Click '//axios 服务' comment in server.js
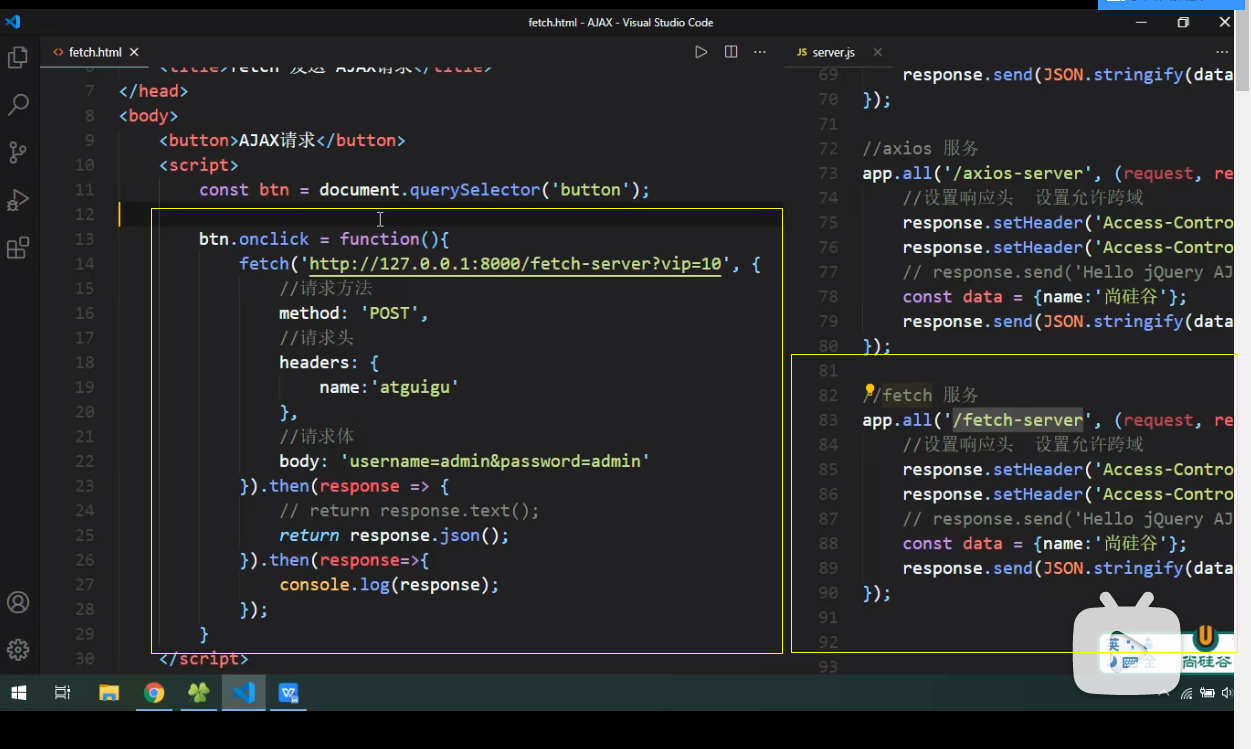 [x=920, y=148]
